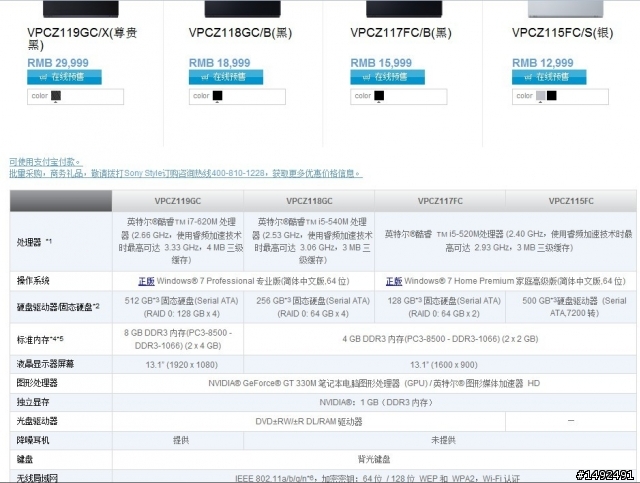
Task: Click the 背光键盘 cell
Action: [x=374, y=459]
